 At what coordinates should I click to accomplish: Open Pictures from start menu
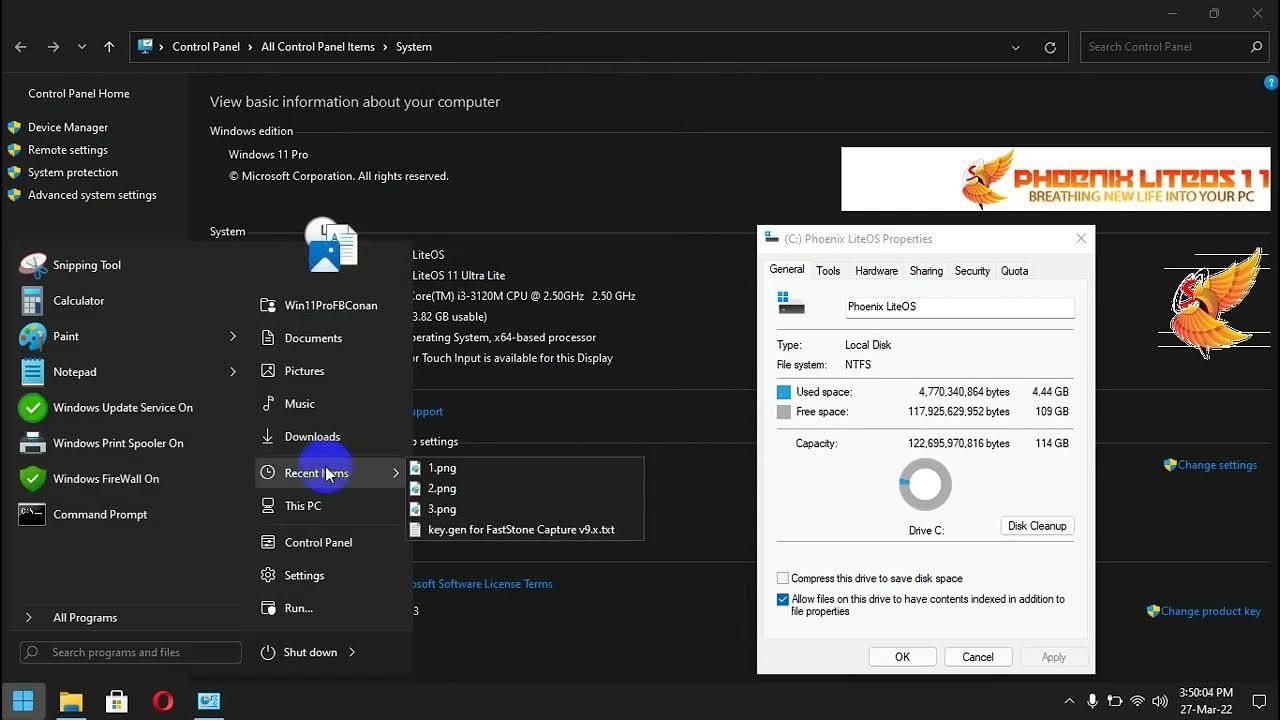(304, 371)
